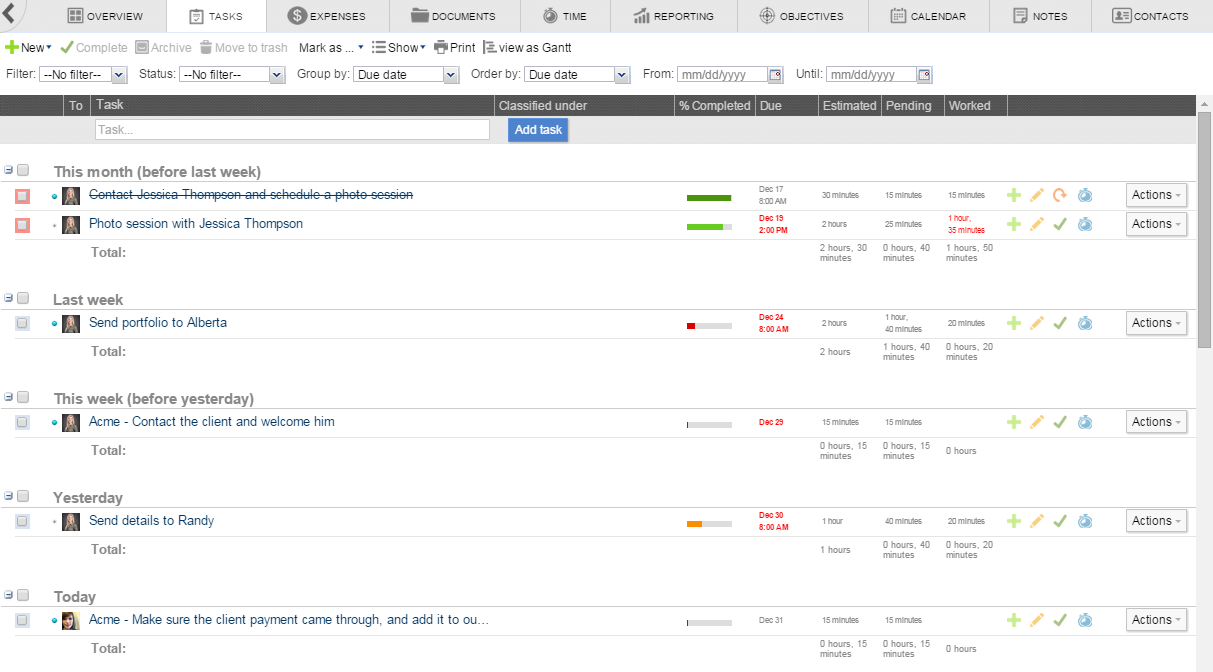
Task: Check the Send details to Randy checkbox
Action: click(x=22, y=521)
